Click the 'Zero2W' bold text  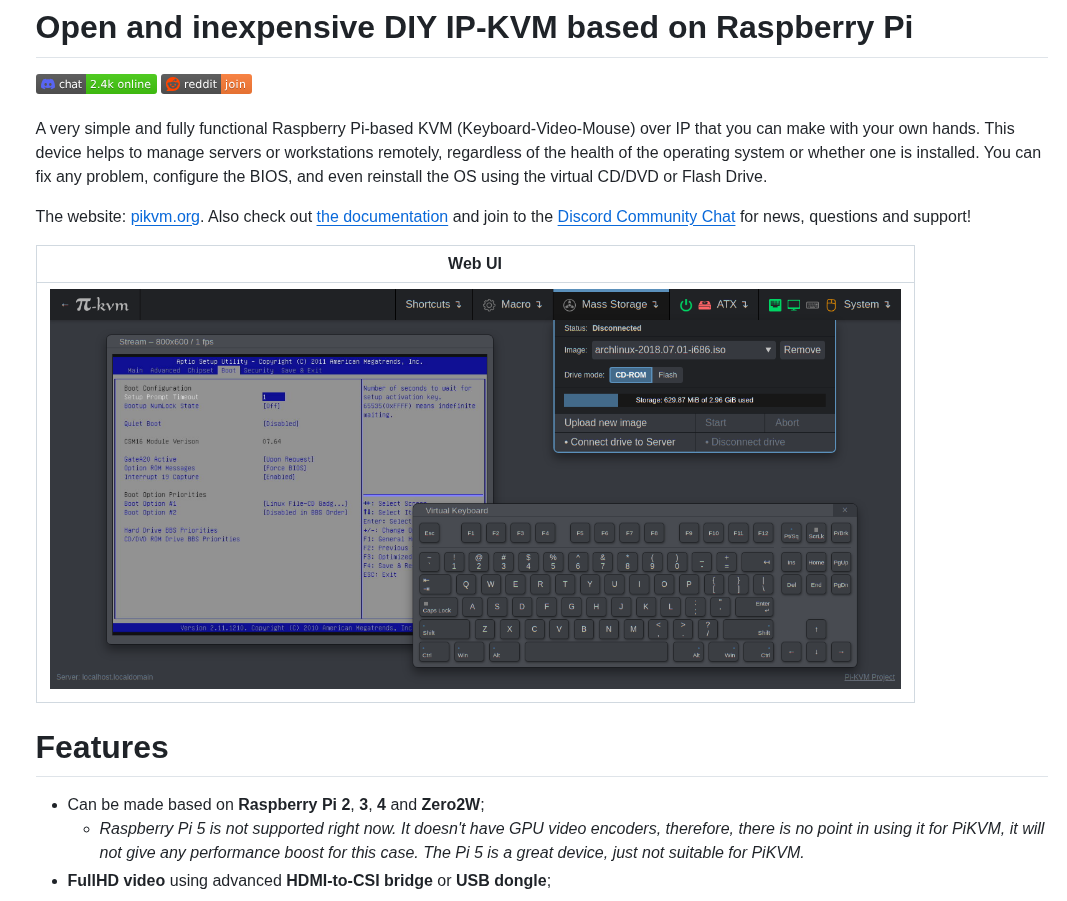[x=450, y=804]
